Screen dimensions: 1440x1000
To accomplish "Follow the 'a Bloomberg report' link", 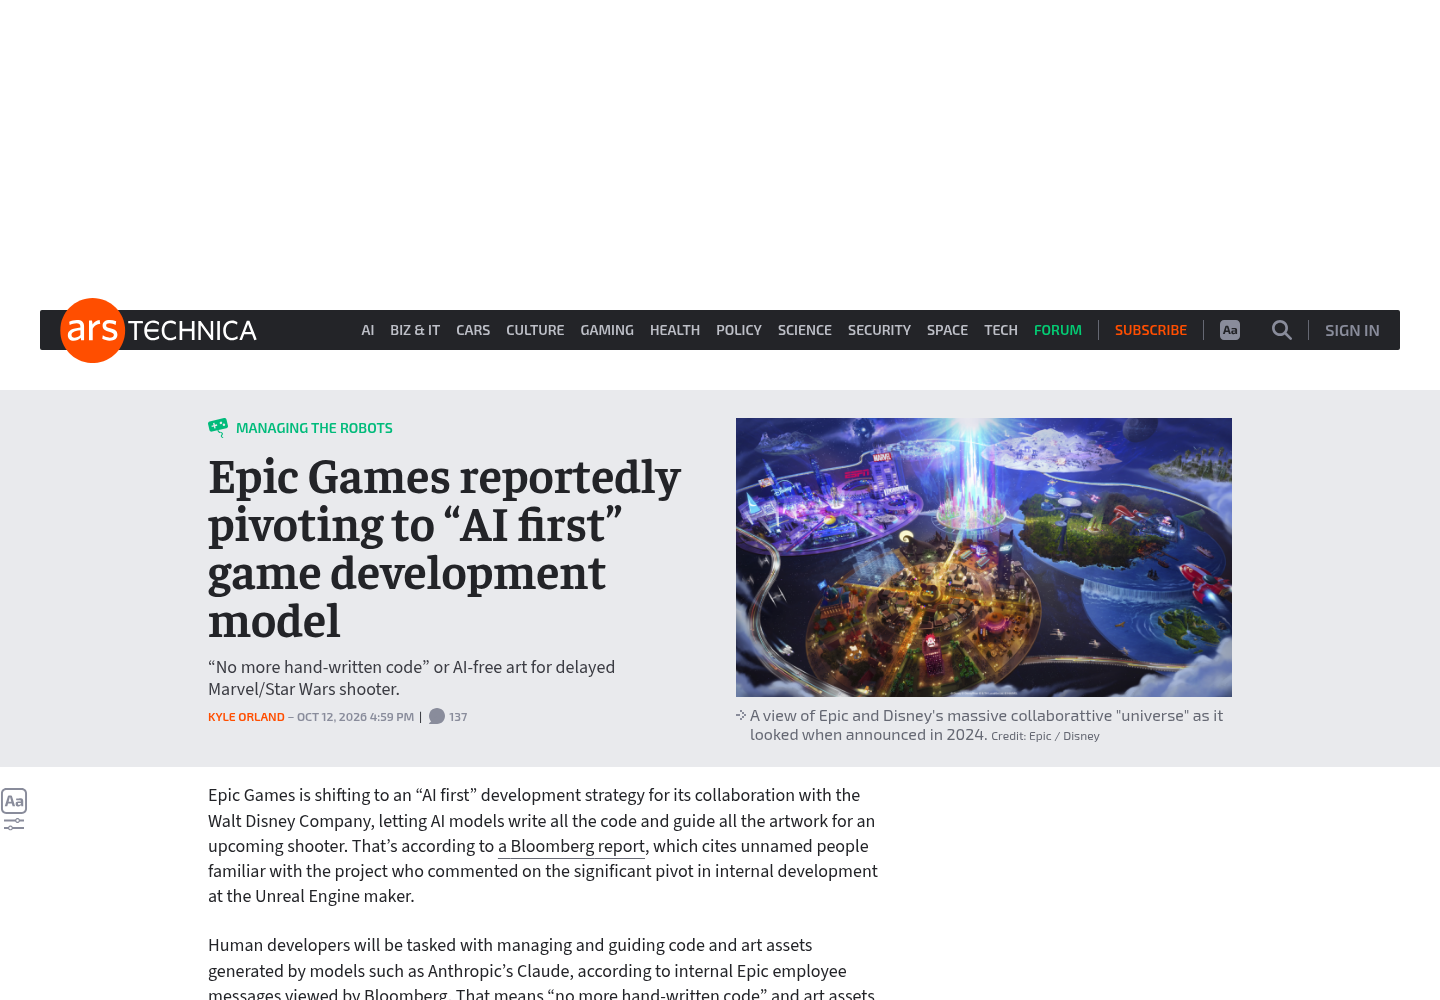I will [x=571, y=846].
